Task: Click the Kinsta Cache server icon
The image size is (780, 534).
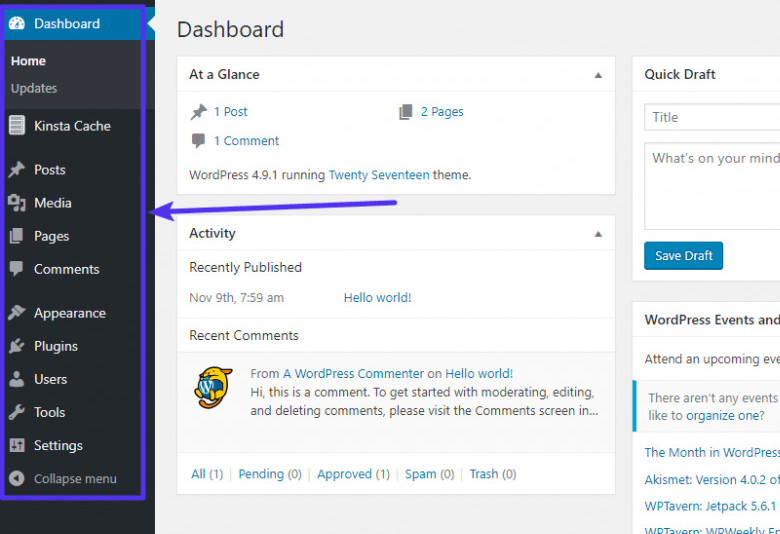Action: [x=16, y=125]
